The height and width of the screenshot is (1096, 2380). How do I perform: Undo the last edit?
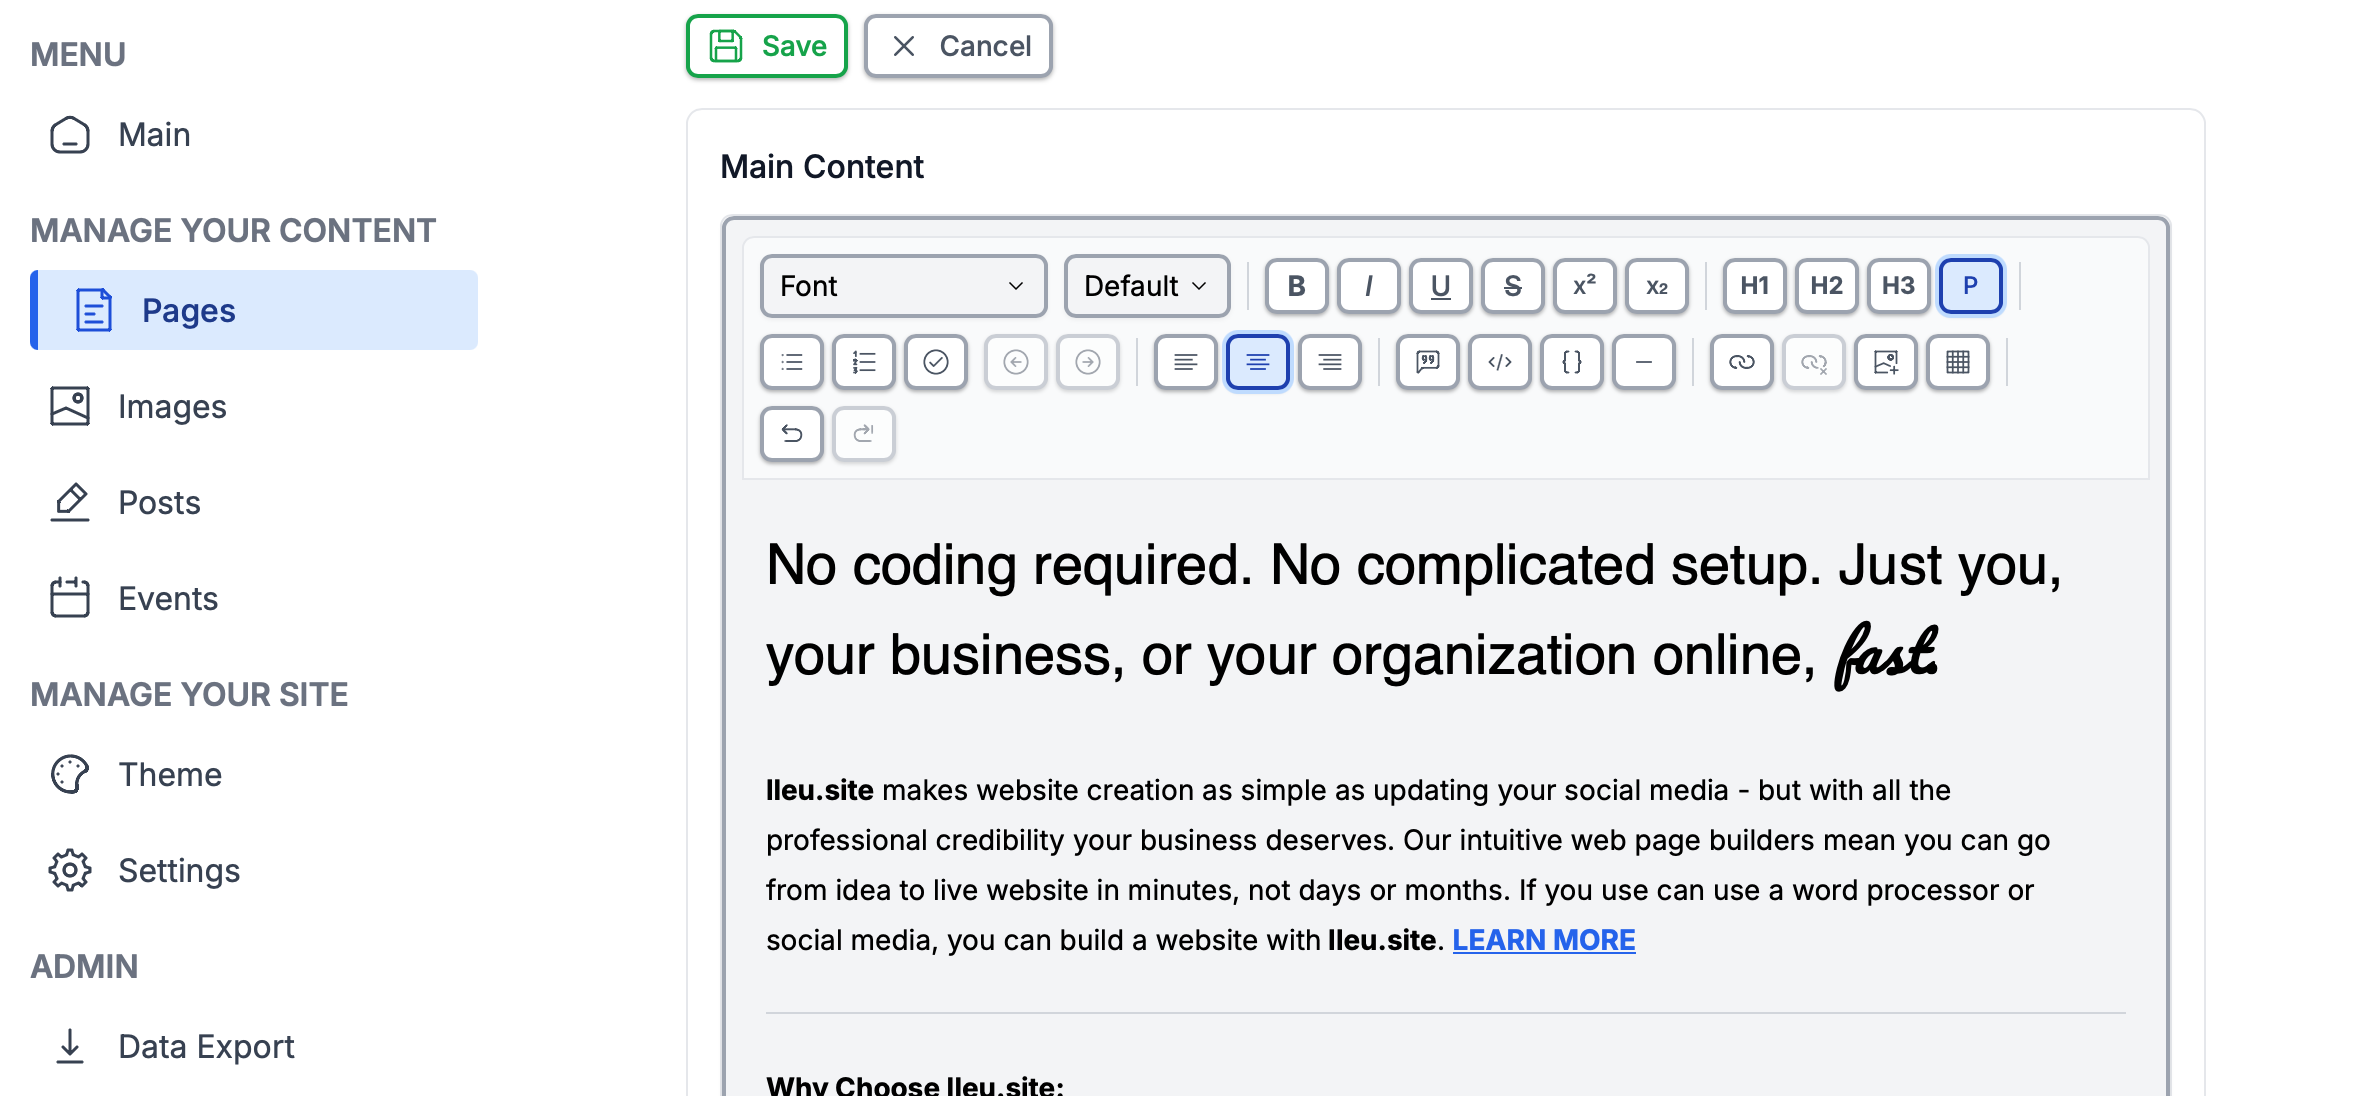pyautogui.click(x=791, y=434)
